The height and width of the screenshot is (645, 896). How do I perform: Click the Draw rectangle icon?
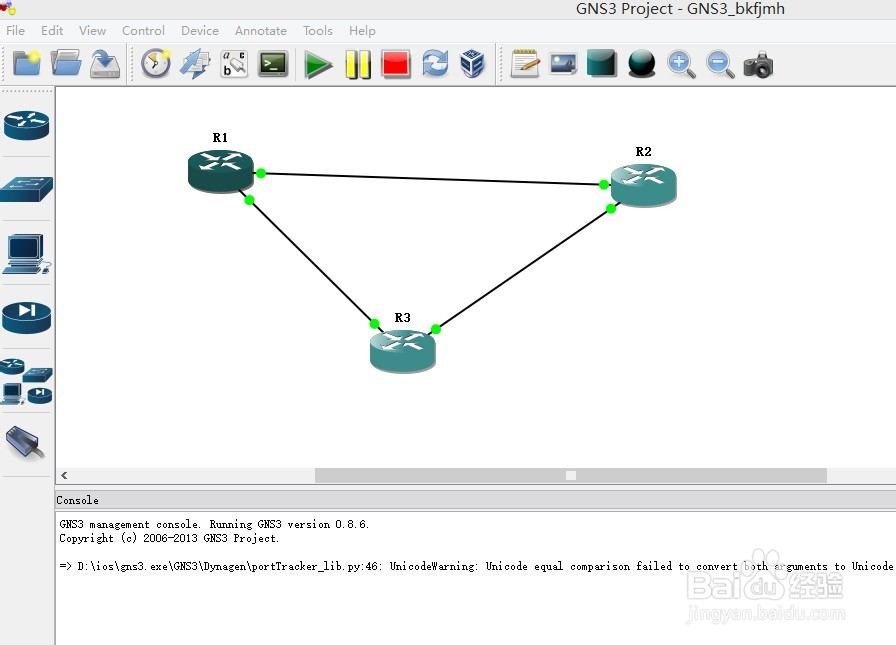coord(602,63)
